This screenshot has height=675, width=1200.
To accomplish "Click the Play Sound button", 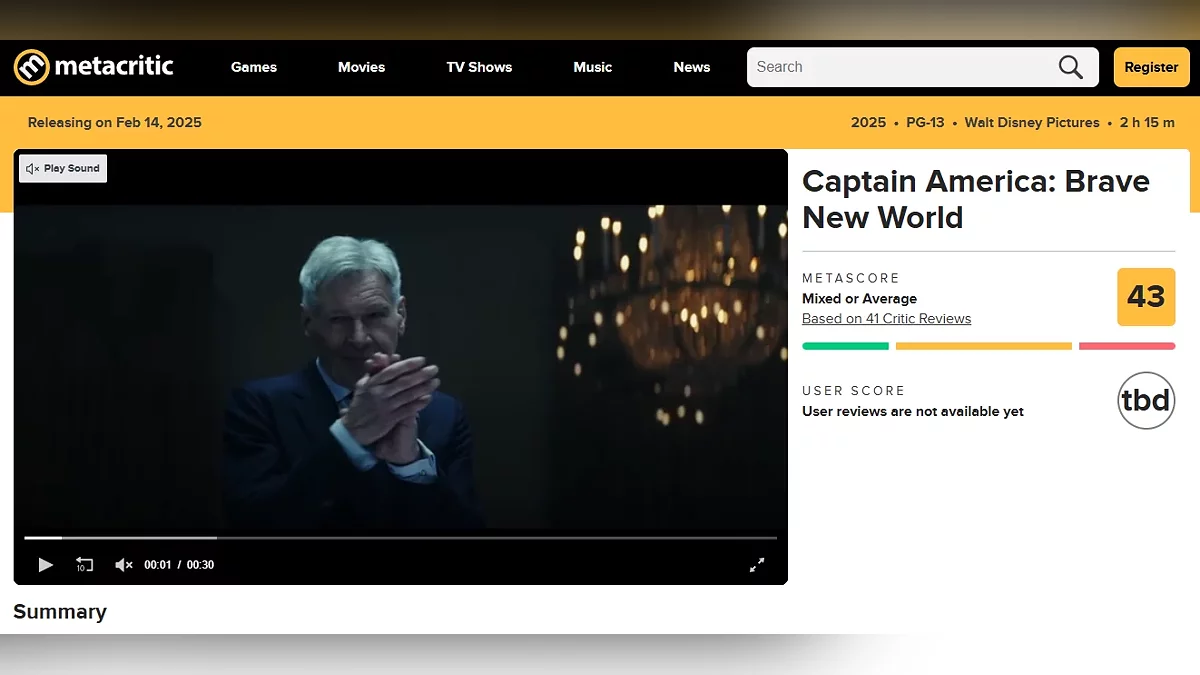I will [x=63, y=169].
